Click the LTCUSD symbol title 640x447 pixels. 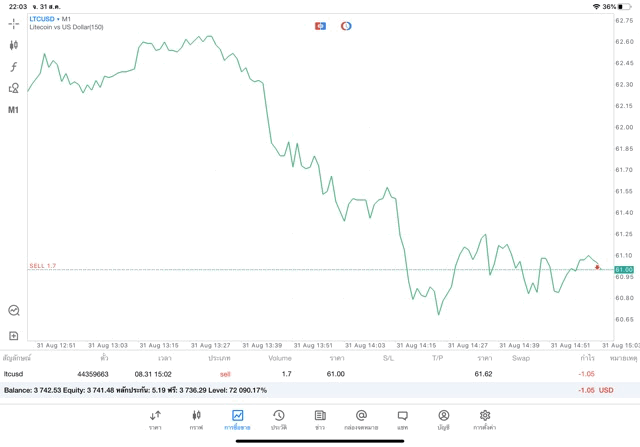click(43, 19)
